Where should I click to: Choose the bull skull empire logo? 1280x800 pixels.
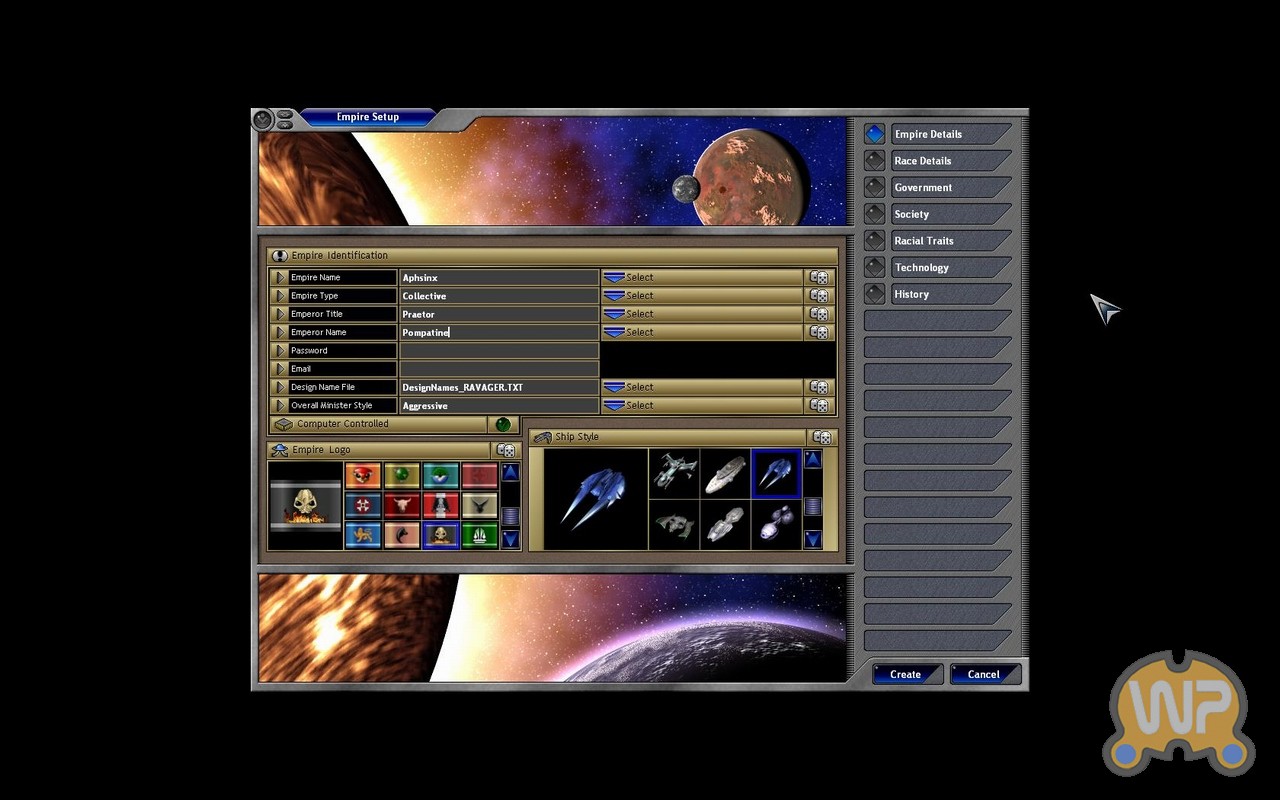click(x=402, y=505)
